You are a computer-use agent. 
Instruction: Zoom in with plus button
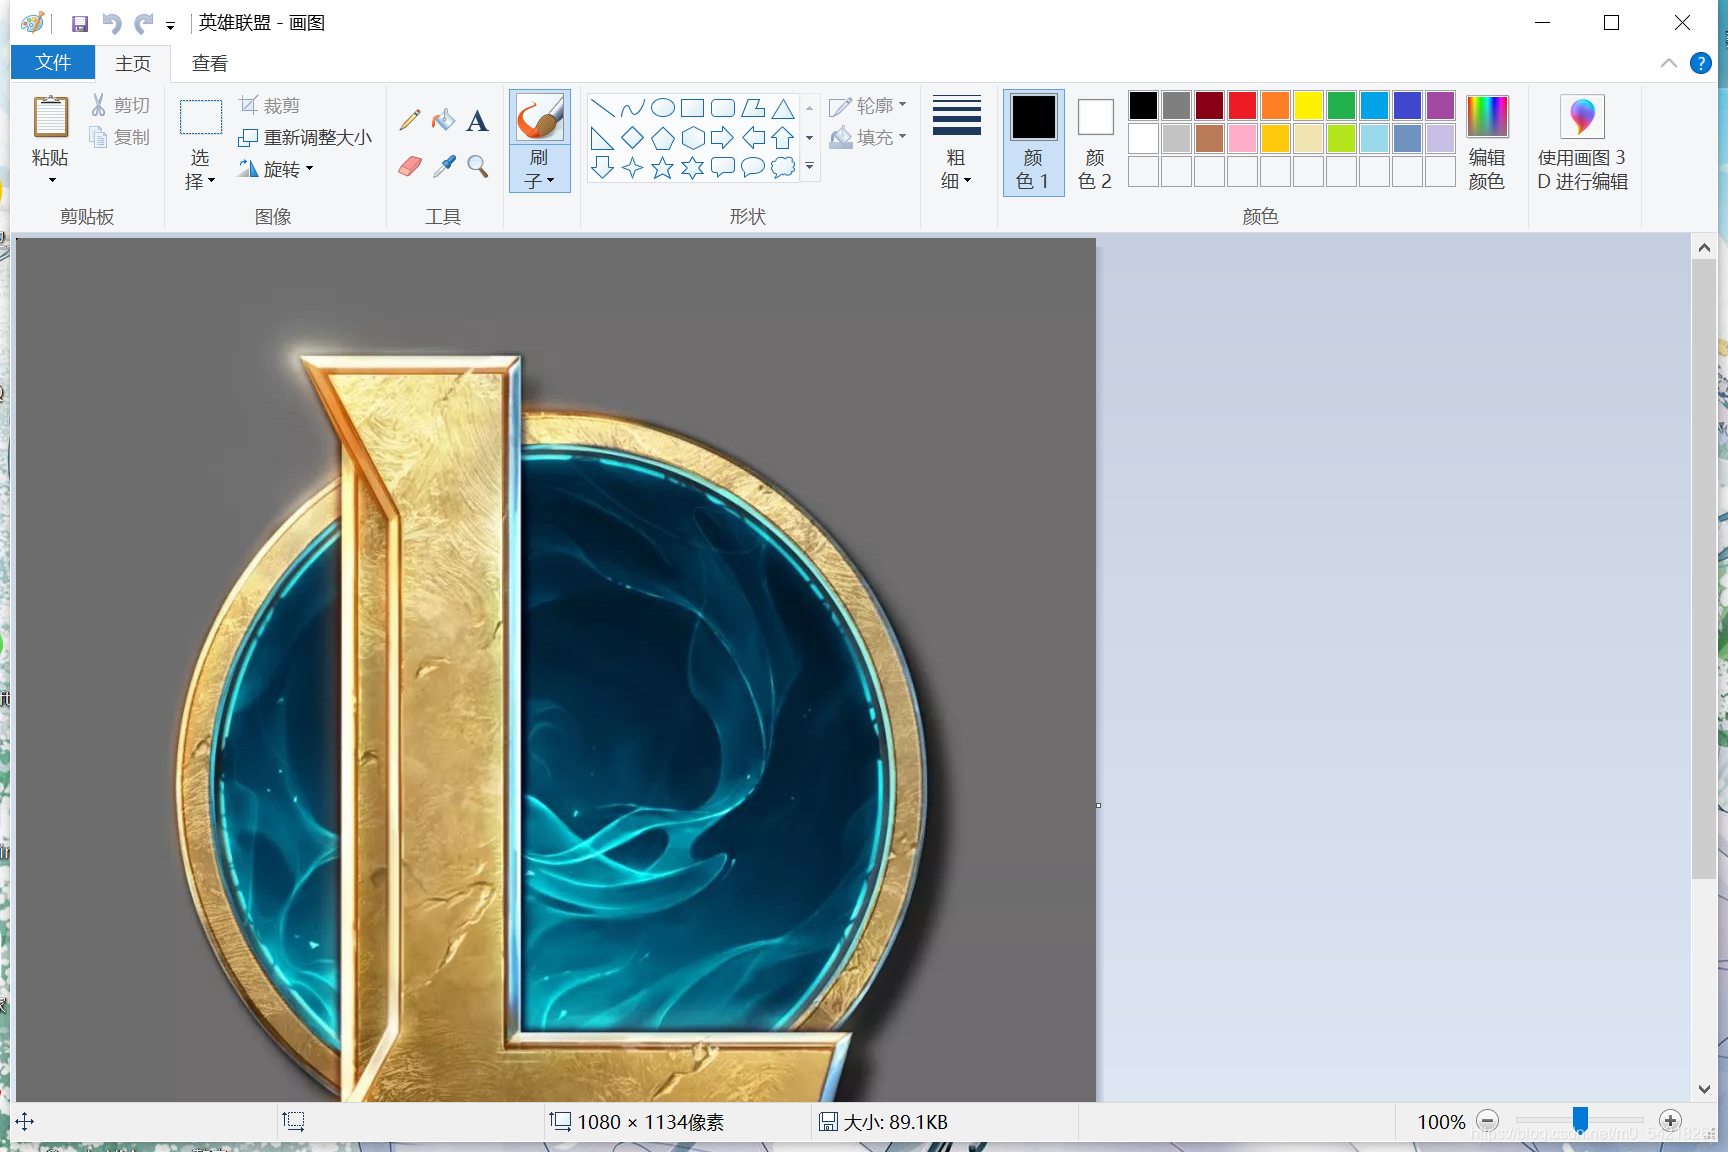point(1670,1121)
